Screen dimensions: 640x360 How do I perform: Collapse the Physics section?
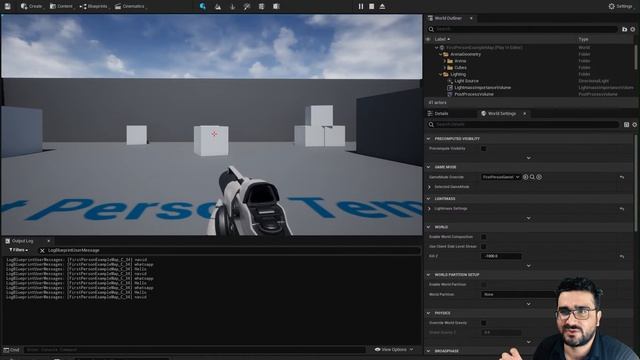coord(429,313)
